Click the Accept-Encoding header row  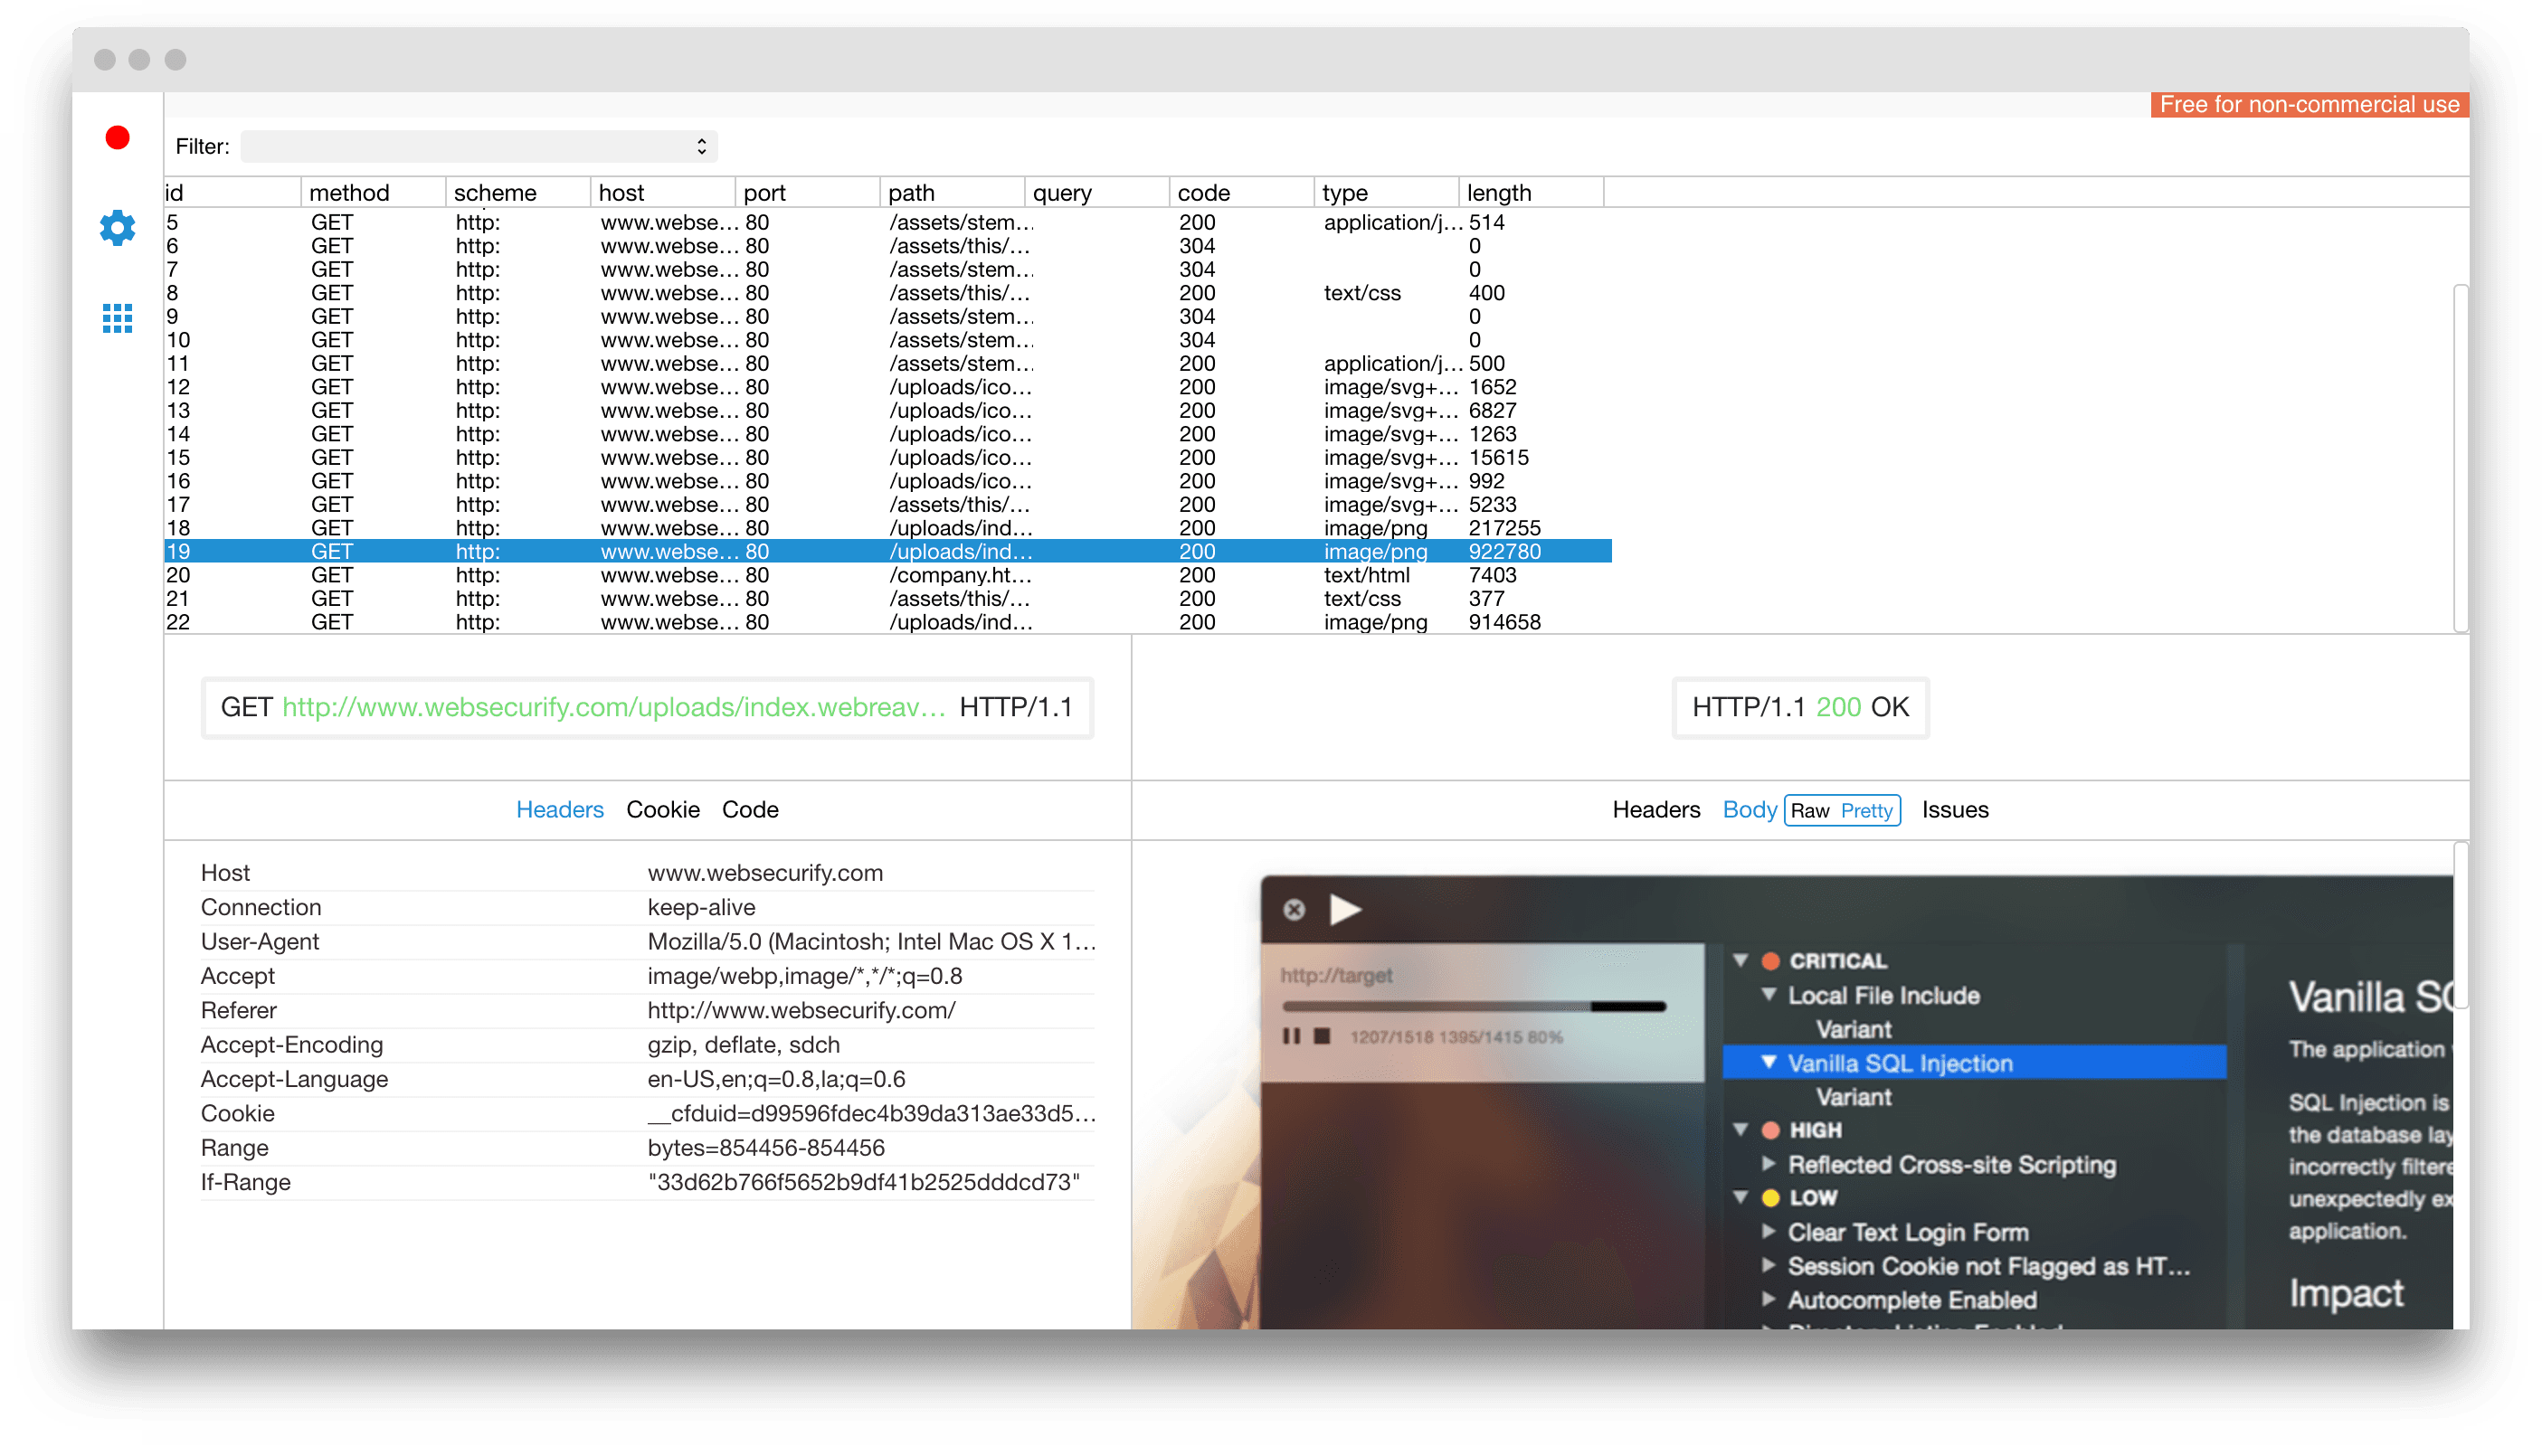pos(647,1045)
